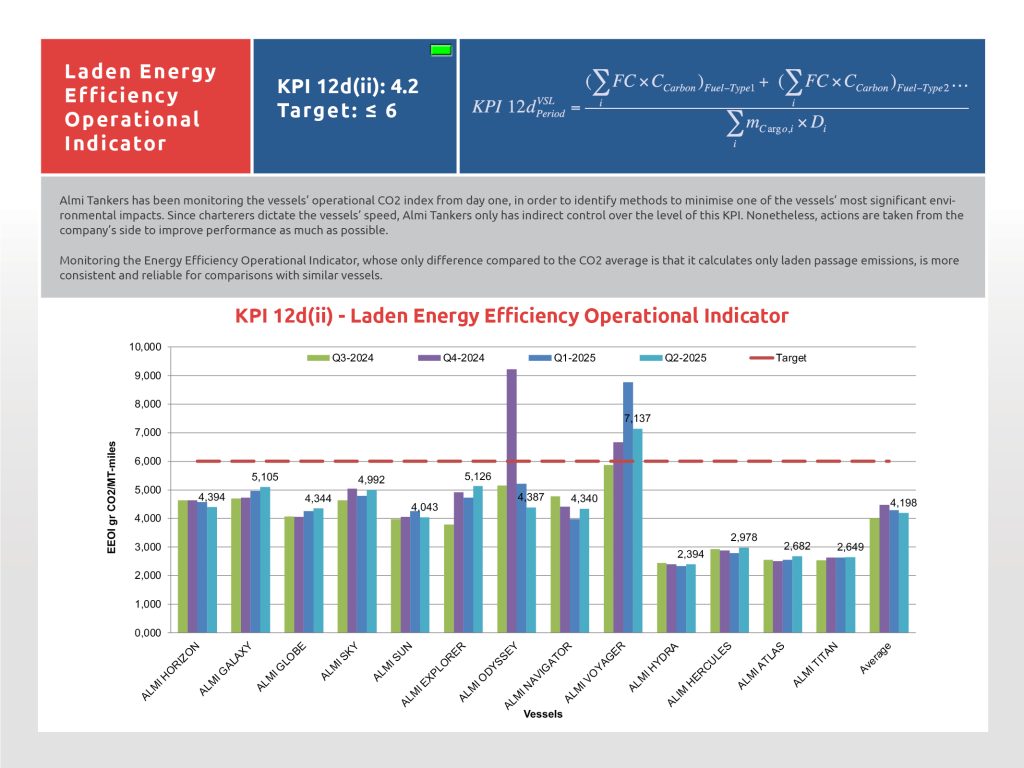Click the "ALIM HERCULES" vessel label
This screenshot has width=1024, height=768.
(x=699, y=675)
